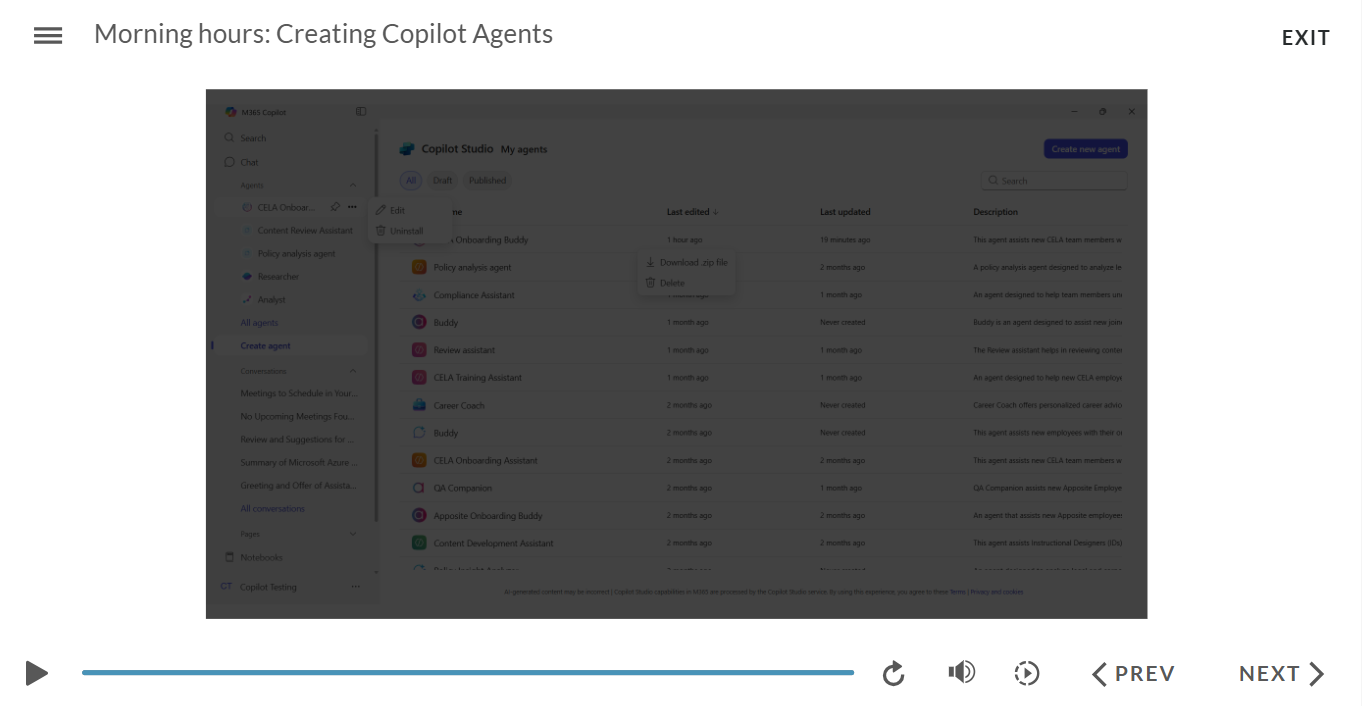
Task: Open the three-dot menu beside Copilot Testing
Action: point(355,587)
